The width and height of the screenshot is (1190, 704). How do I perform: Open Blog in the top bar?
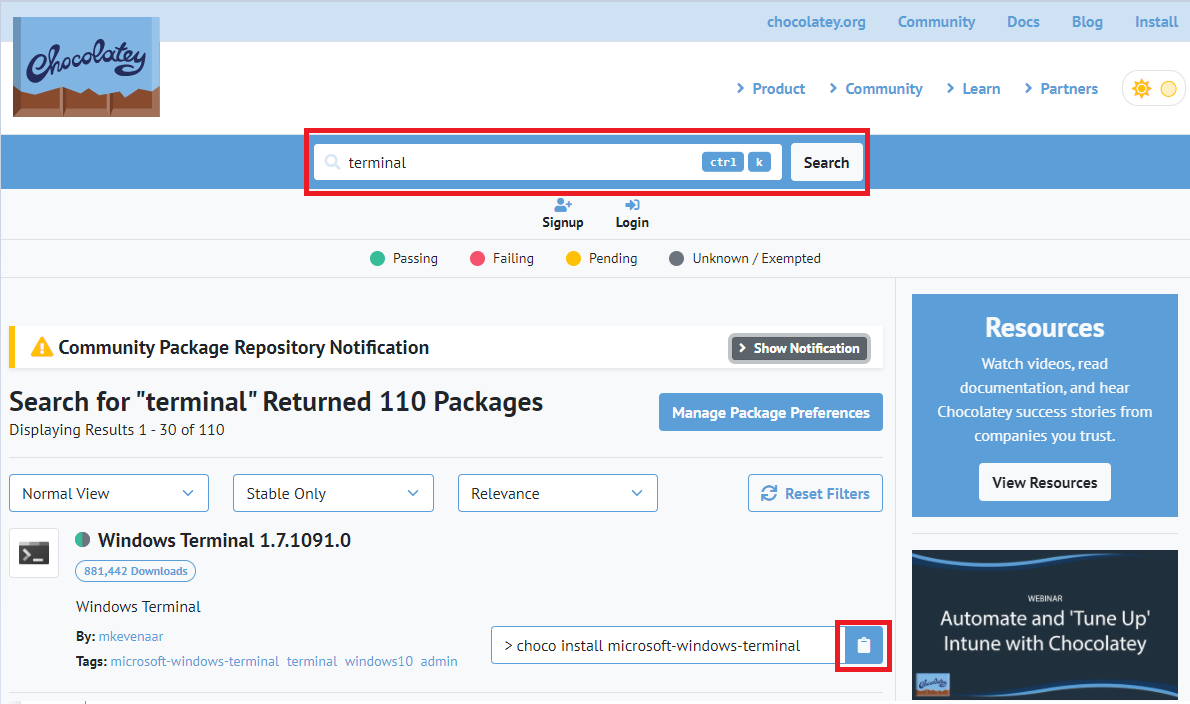click(x=1087, y=22)
